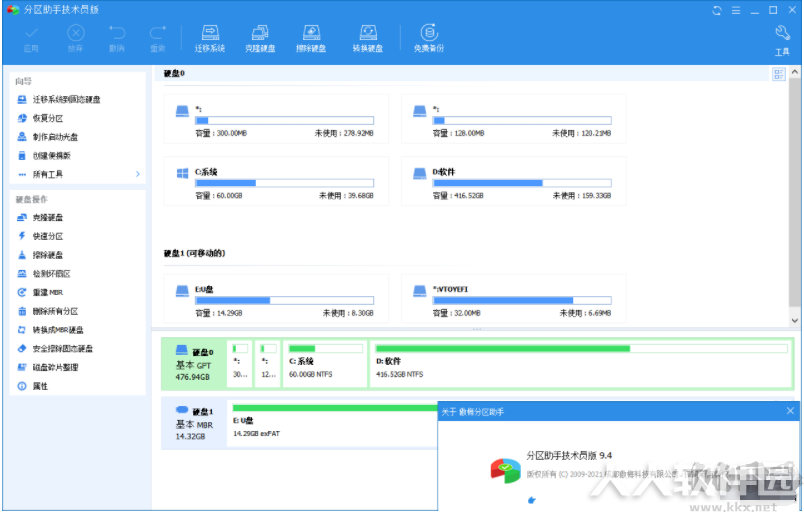Choose 创建便携版 in the wizard list
Viewport: 804px width, 514px height.
[x=44, y=156]
